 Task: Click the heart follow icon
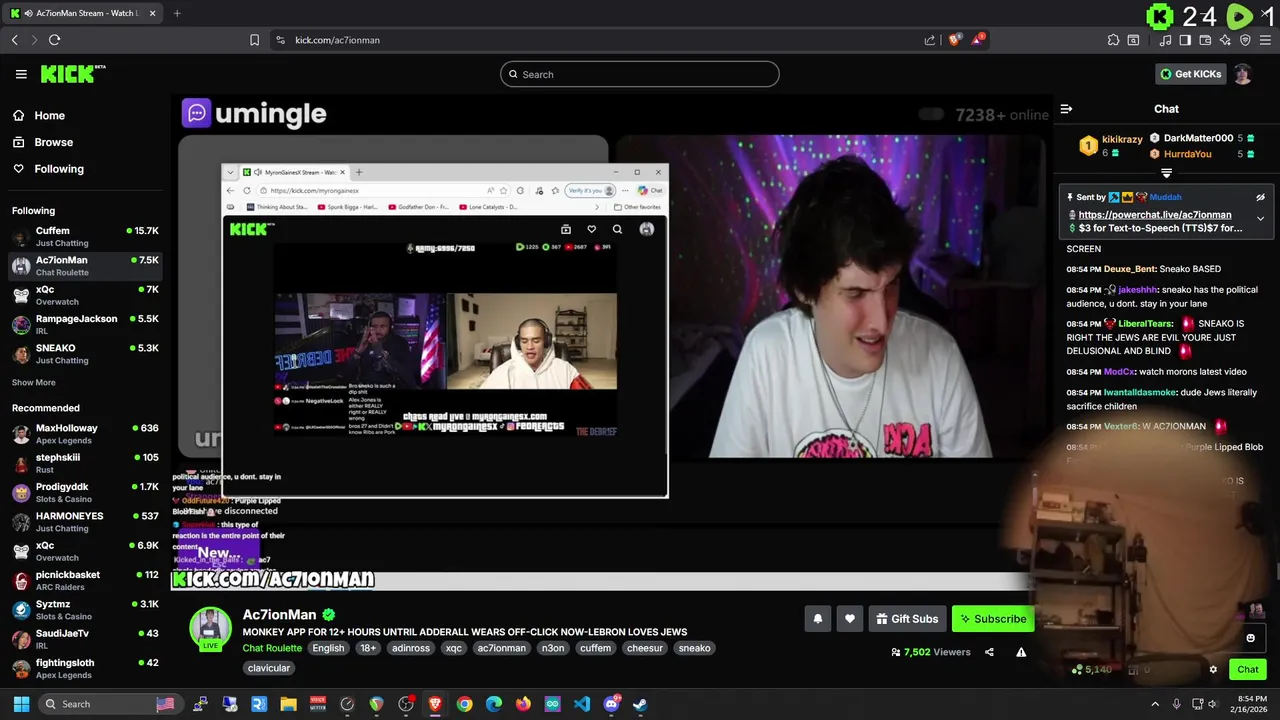click(849, 619)
